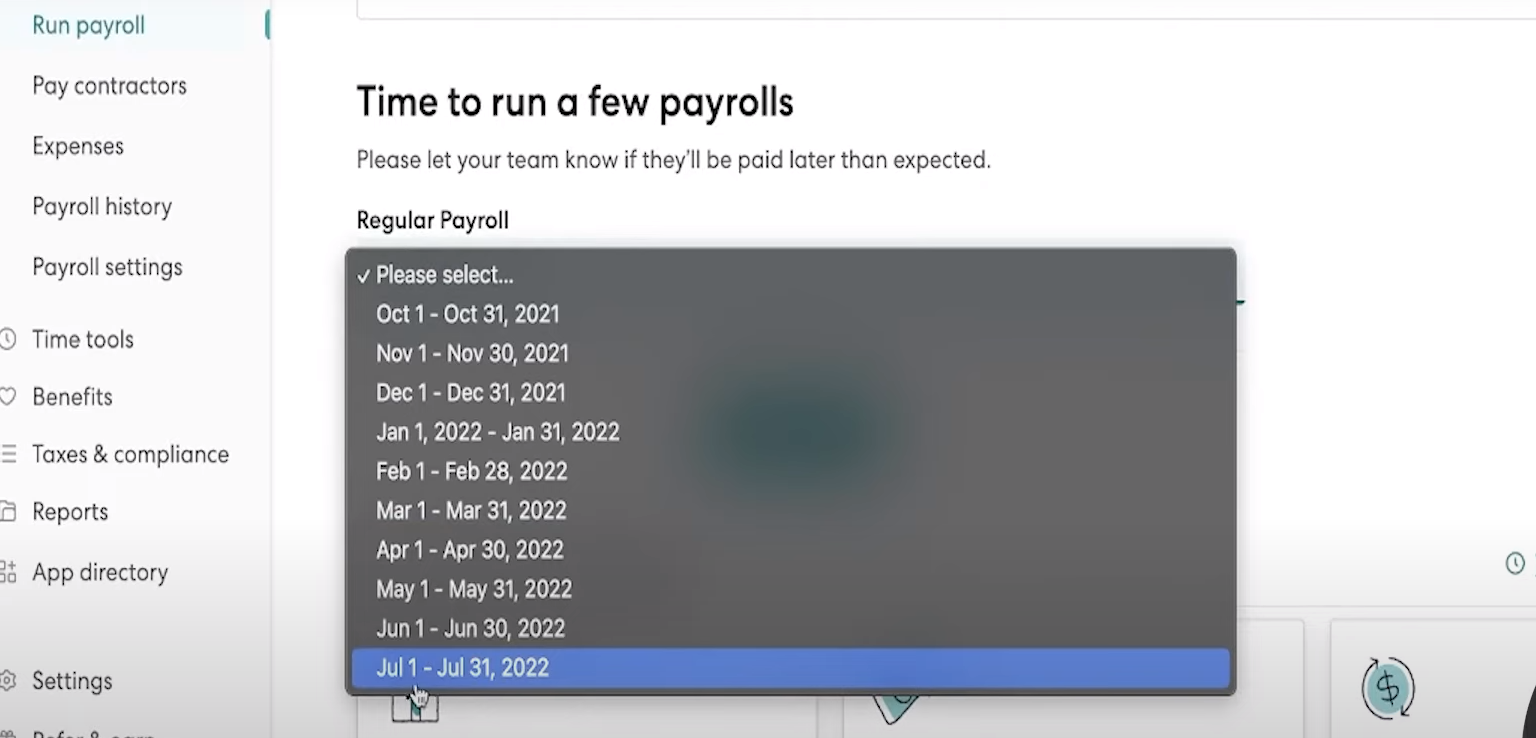1536x738 pixels.
Task: Pick Dec 1 - Dec 31, 2021 period
Action: 470,393
